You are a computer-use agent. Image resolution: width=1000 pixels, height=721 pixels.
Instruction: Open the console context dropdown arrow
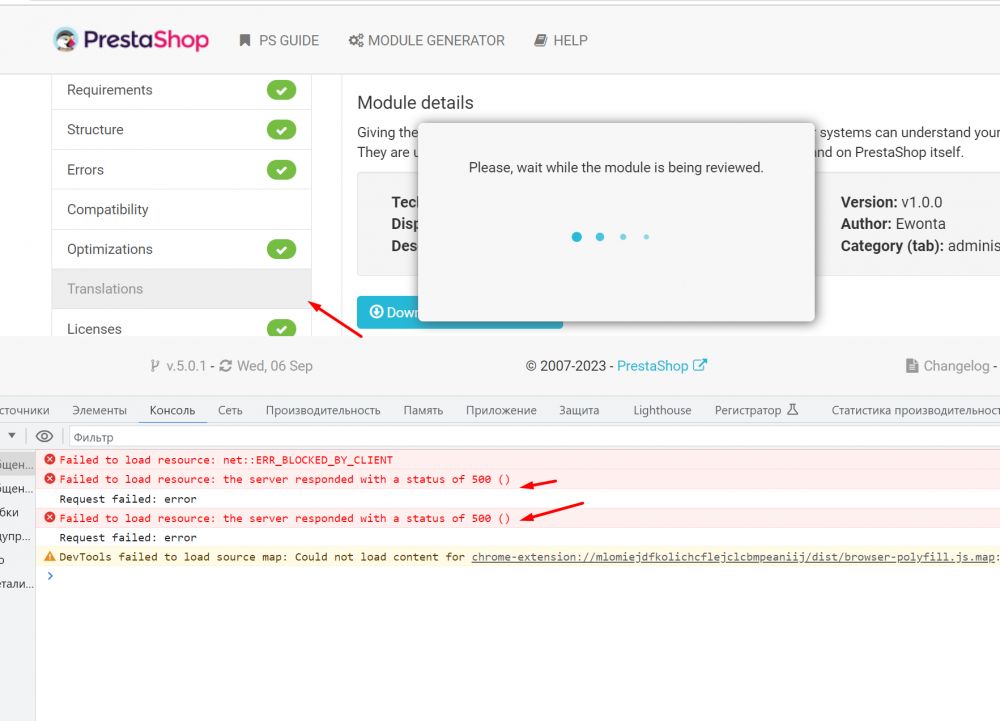click(x=12, y=436)
